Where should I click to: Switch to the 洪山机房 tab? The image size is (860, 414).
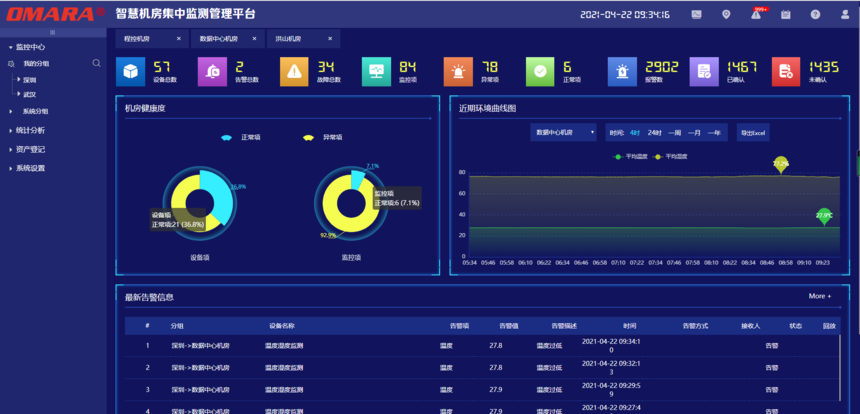tap(288, 39)
